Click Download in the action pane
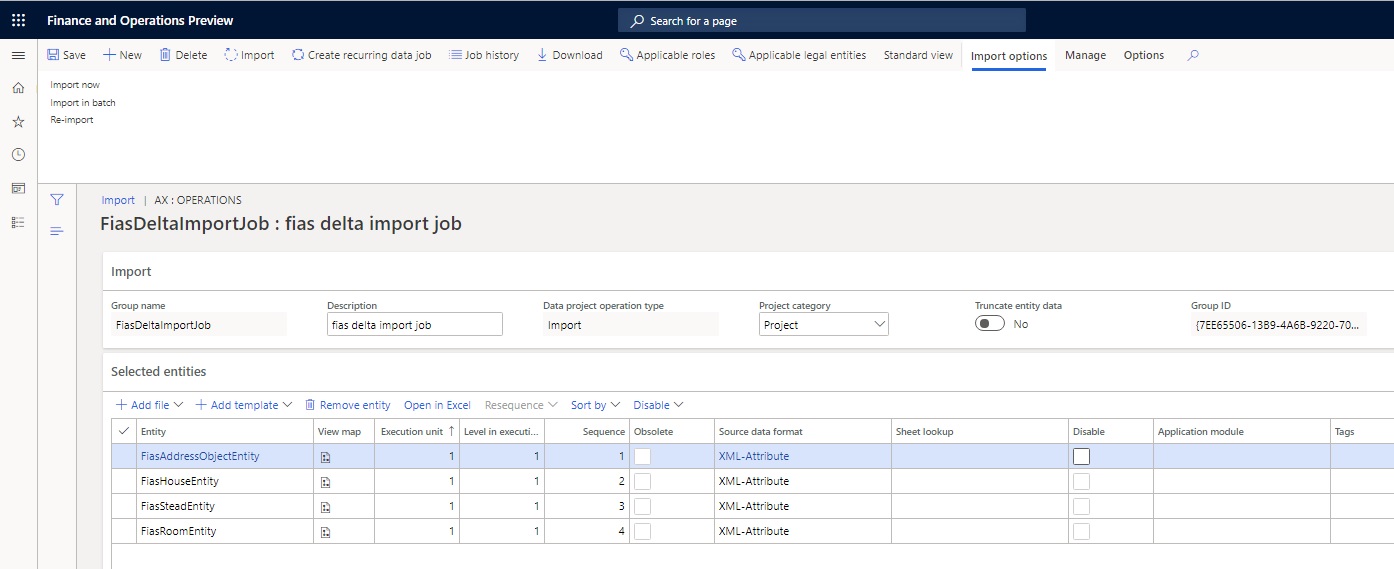Screen dimensions: 1394x569 [570, 55]
